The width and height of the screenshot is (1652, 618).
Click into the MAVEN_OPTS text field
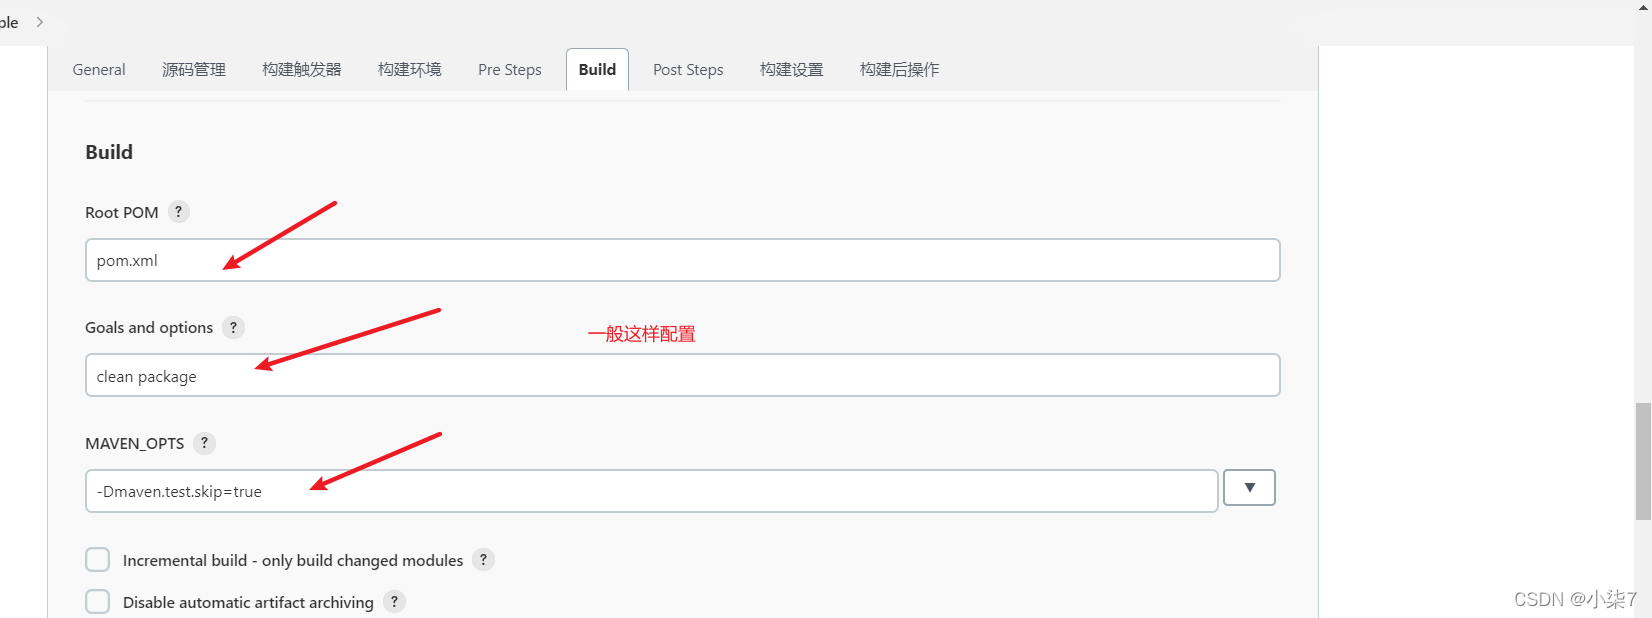[x=652, y=491]
